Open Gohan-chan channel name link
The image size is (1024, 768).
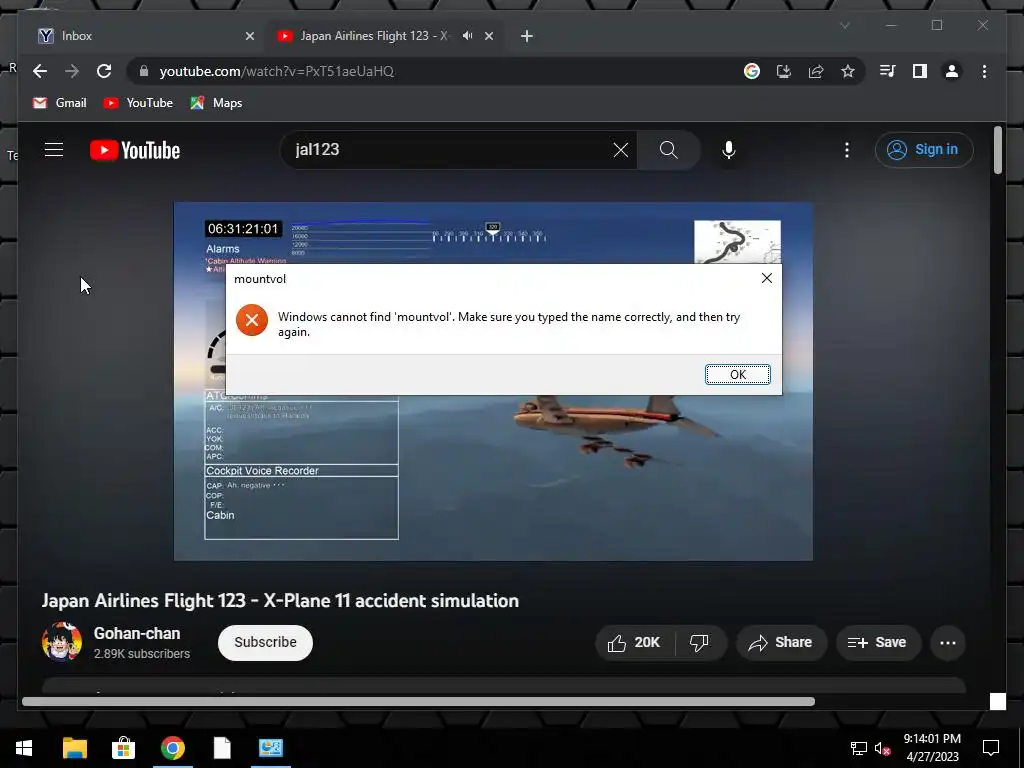point(136,633)
